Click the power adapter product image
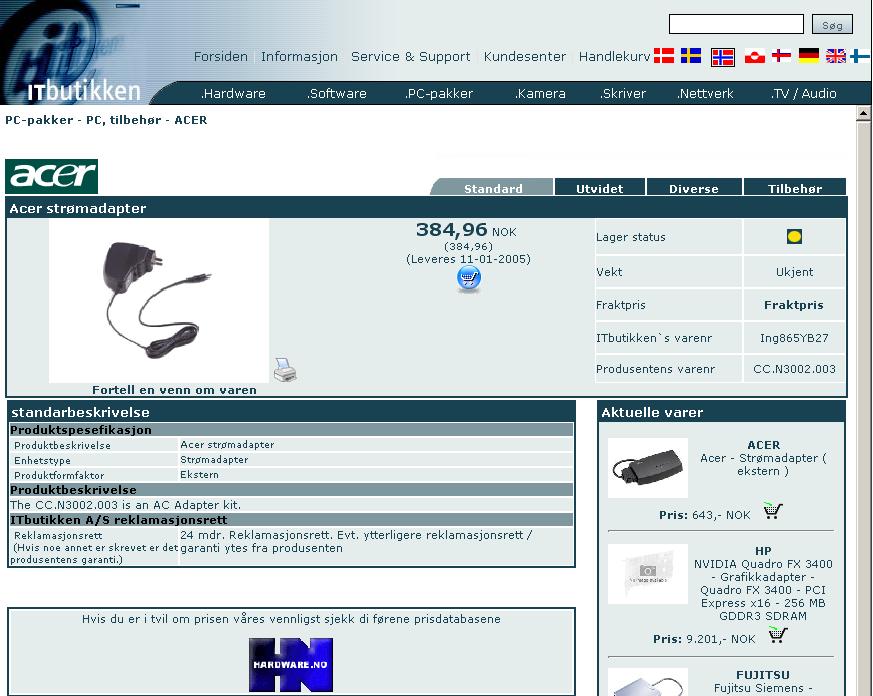This screenshot has width=873, height=696. point(159,301)
